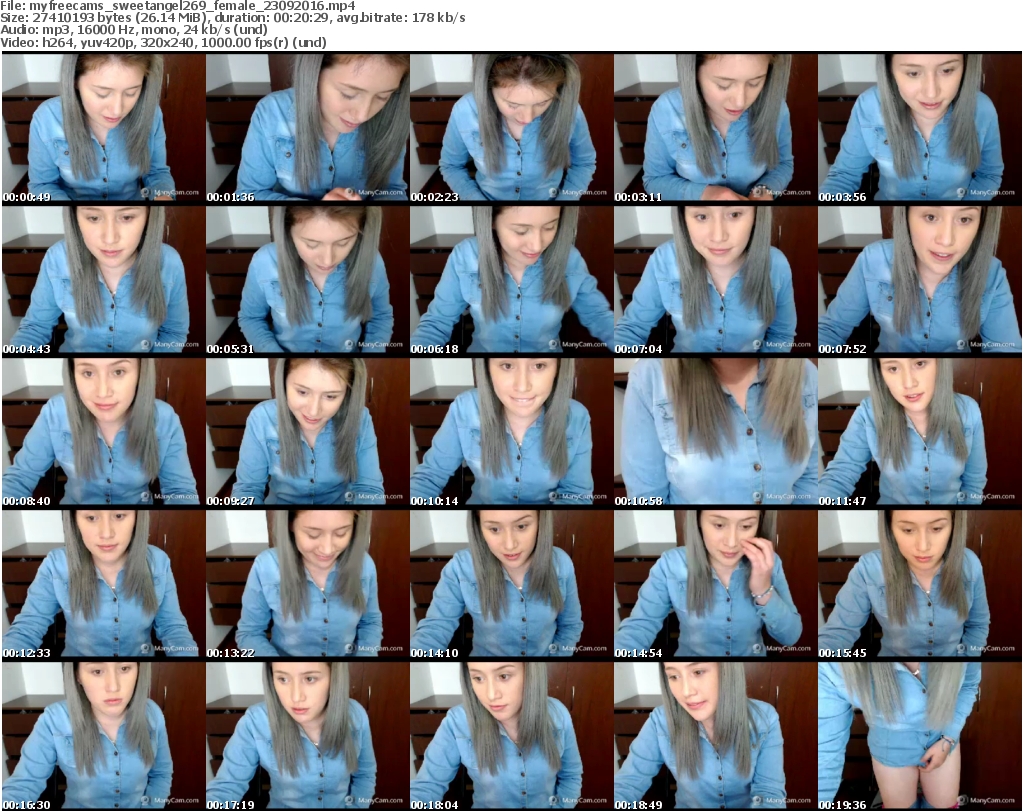Pick the frame stamped 00:05:31
The image size is (1024, 811).
tap(308, 280)
